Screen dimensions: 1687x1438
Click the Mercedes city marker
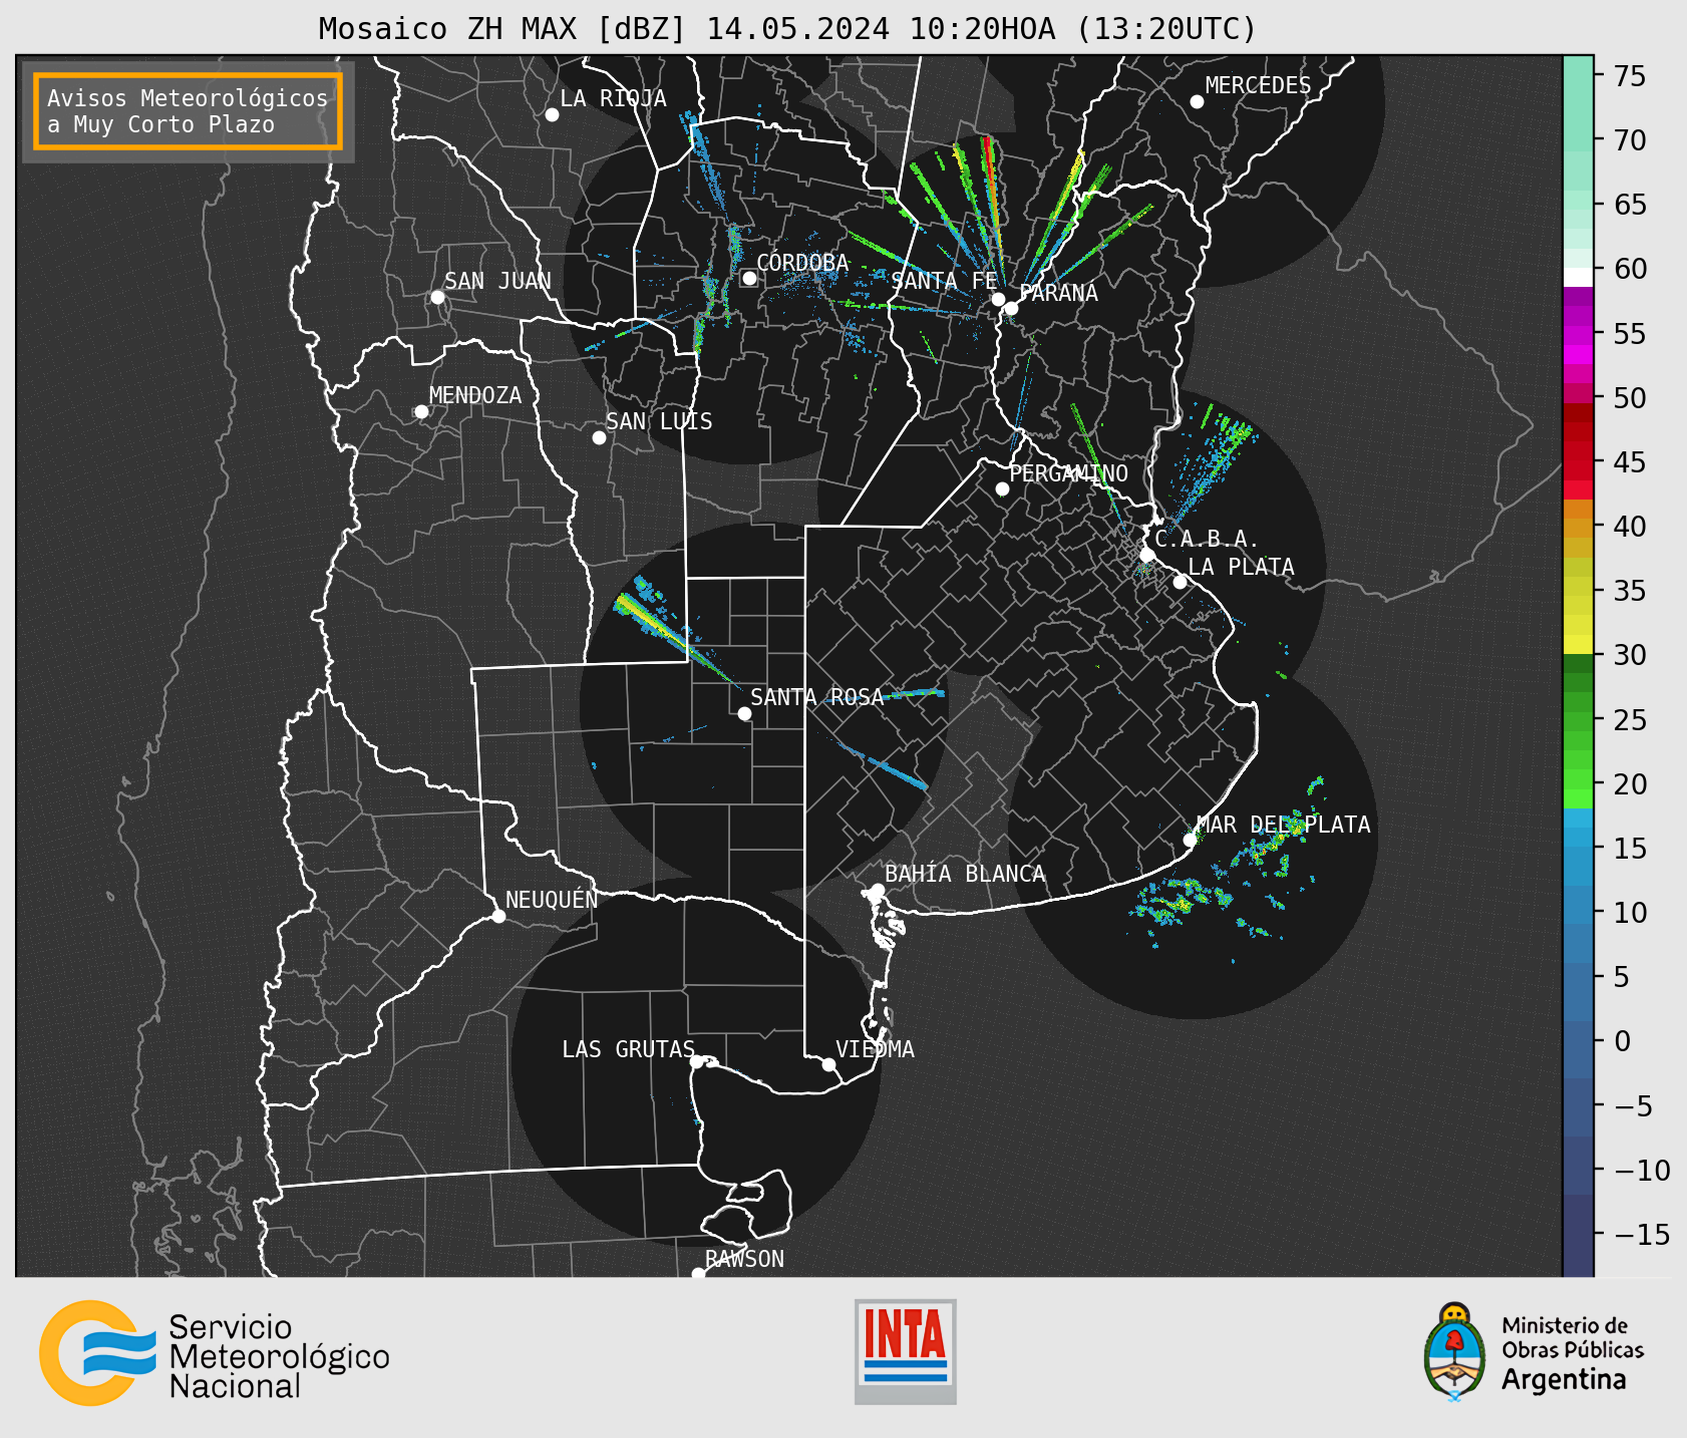click(x=1197, y=102)
